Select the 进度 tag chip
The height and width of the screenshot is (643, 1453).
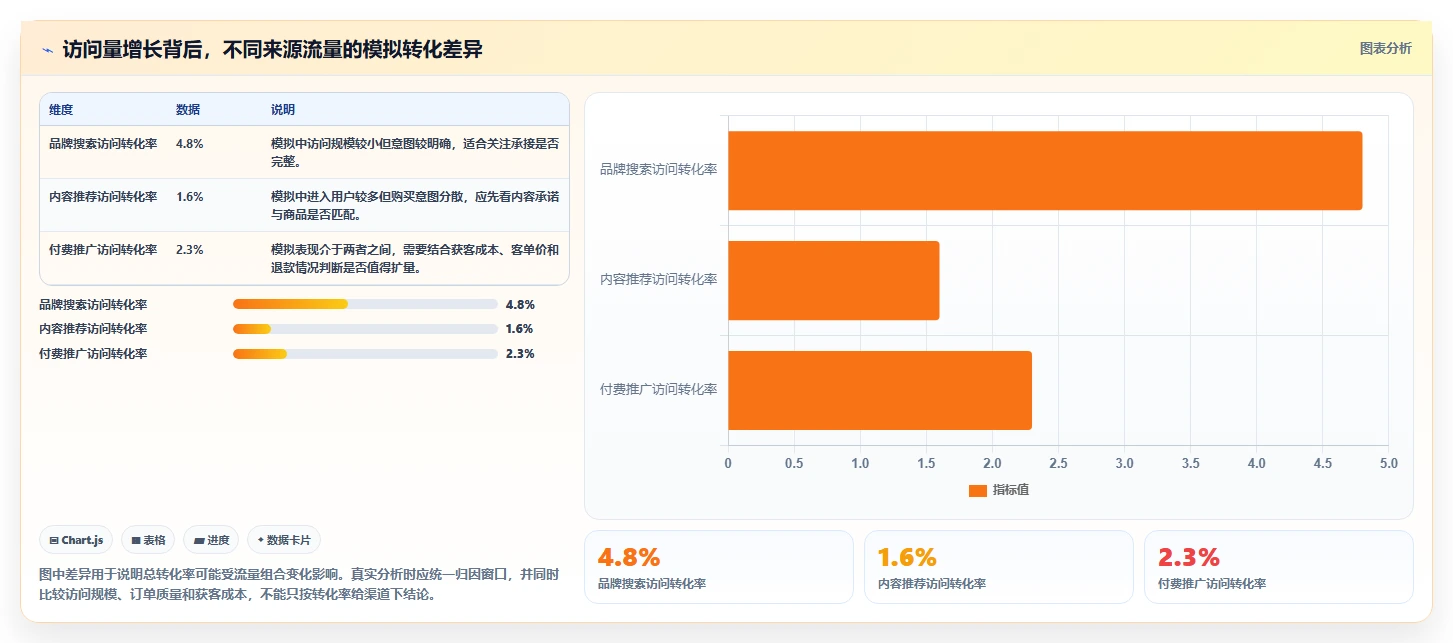(x=211, y=540)
